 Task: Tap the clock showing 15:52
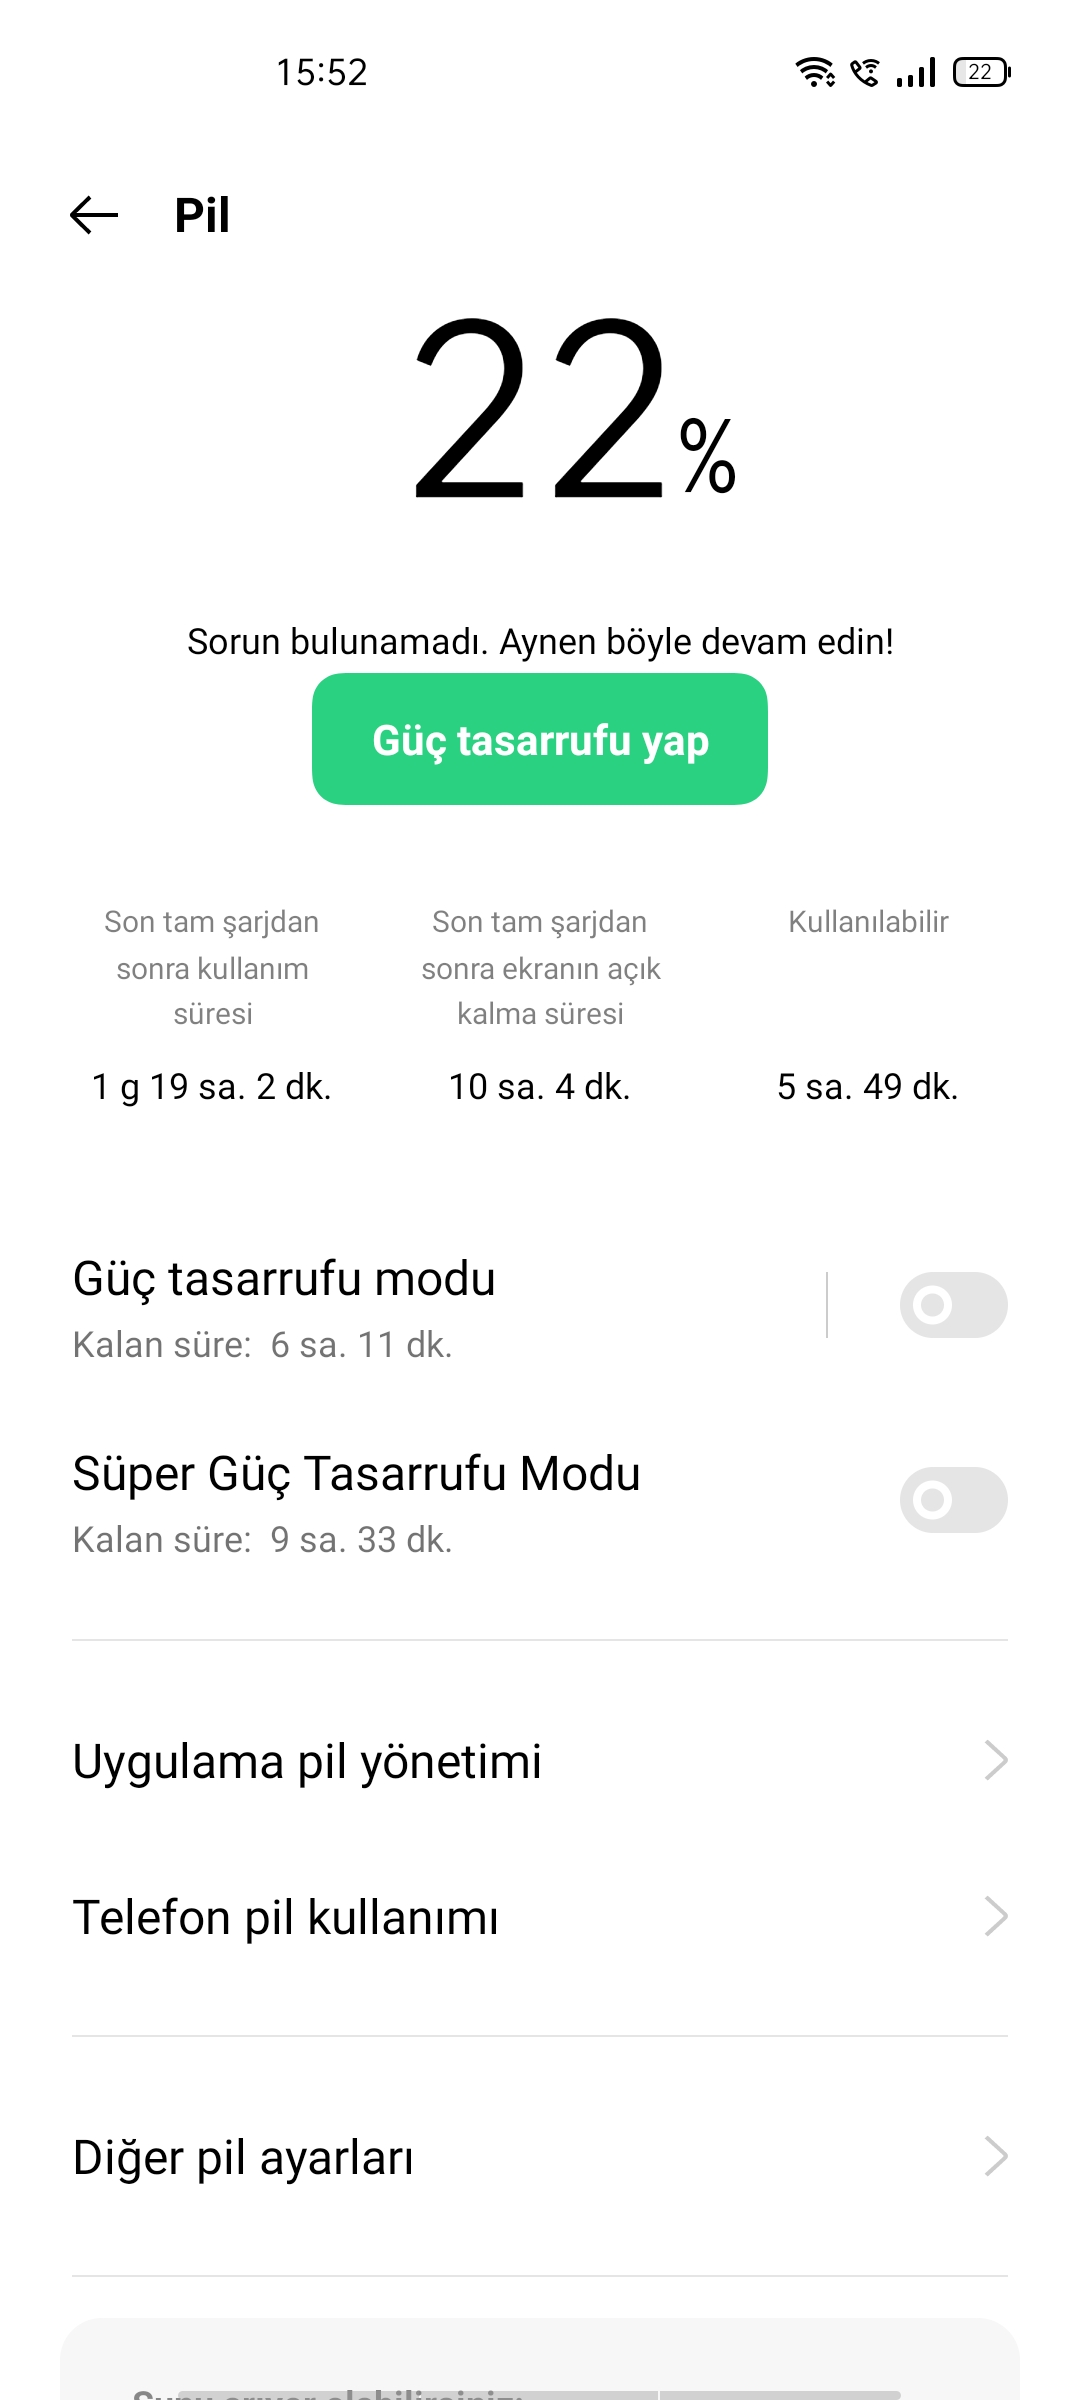coord(322,73)
